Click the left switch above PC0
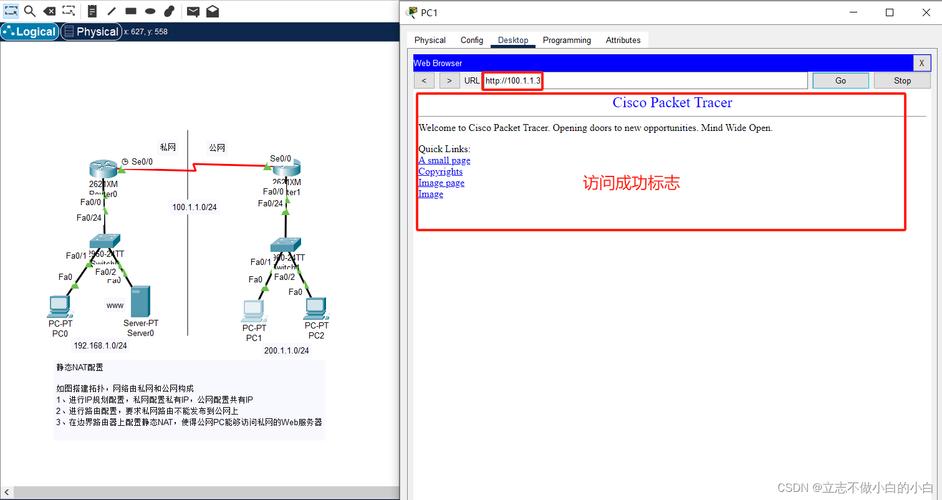 click(105, 241)
